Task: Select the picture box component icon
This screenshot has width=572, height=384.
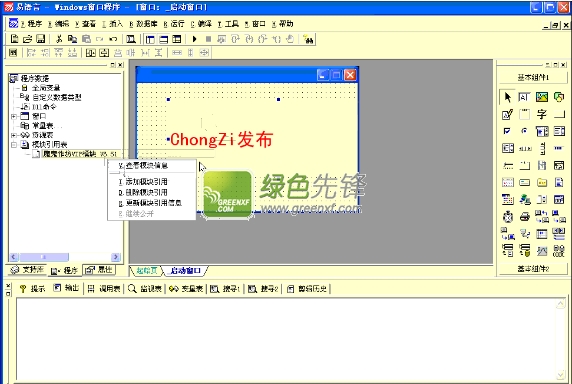Action: 542,97
